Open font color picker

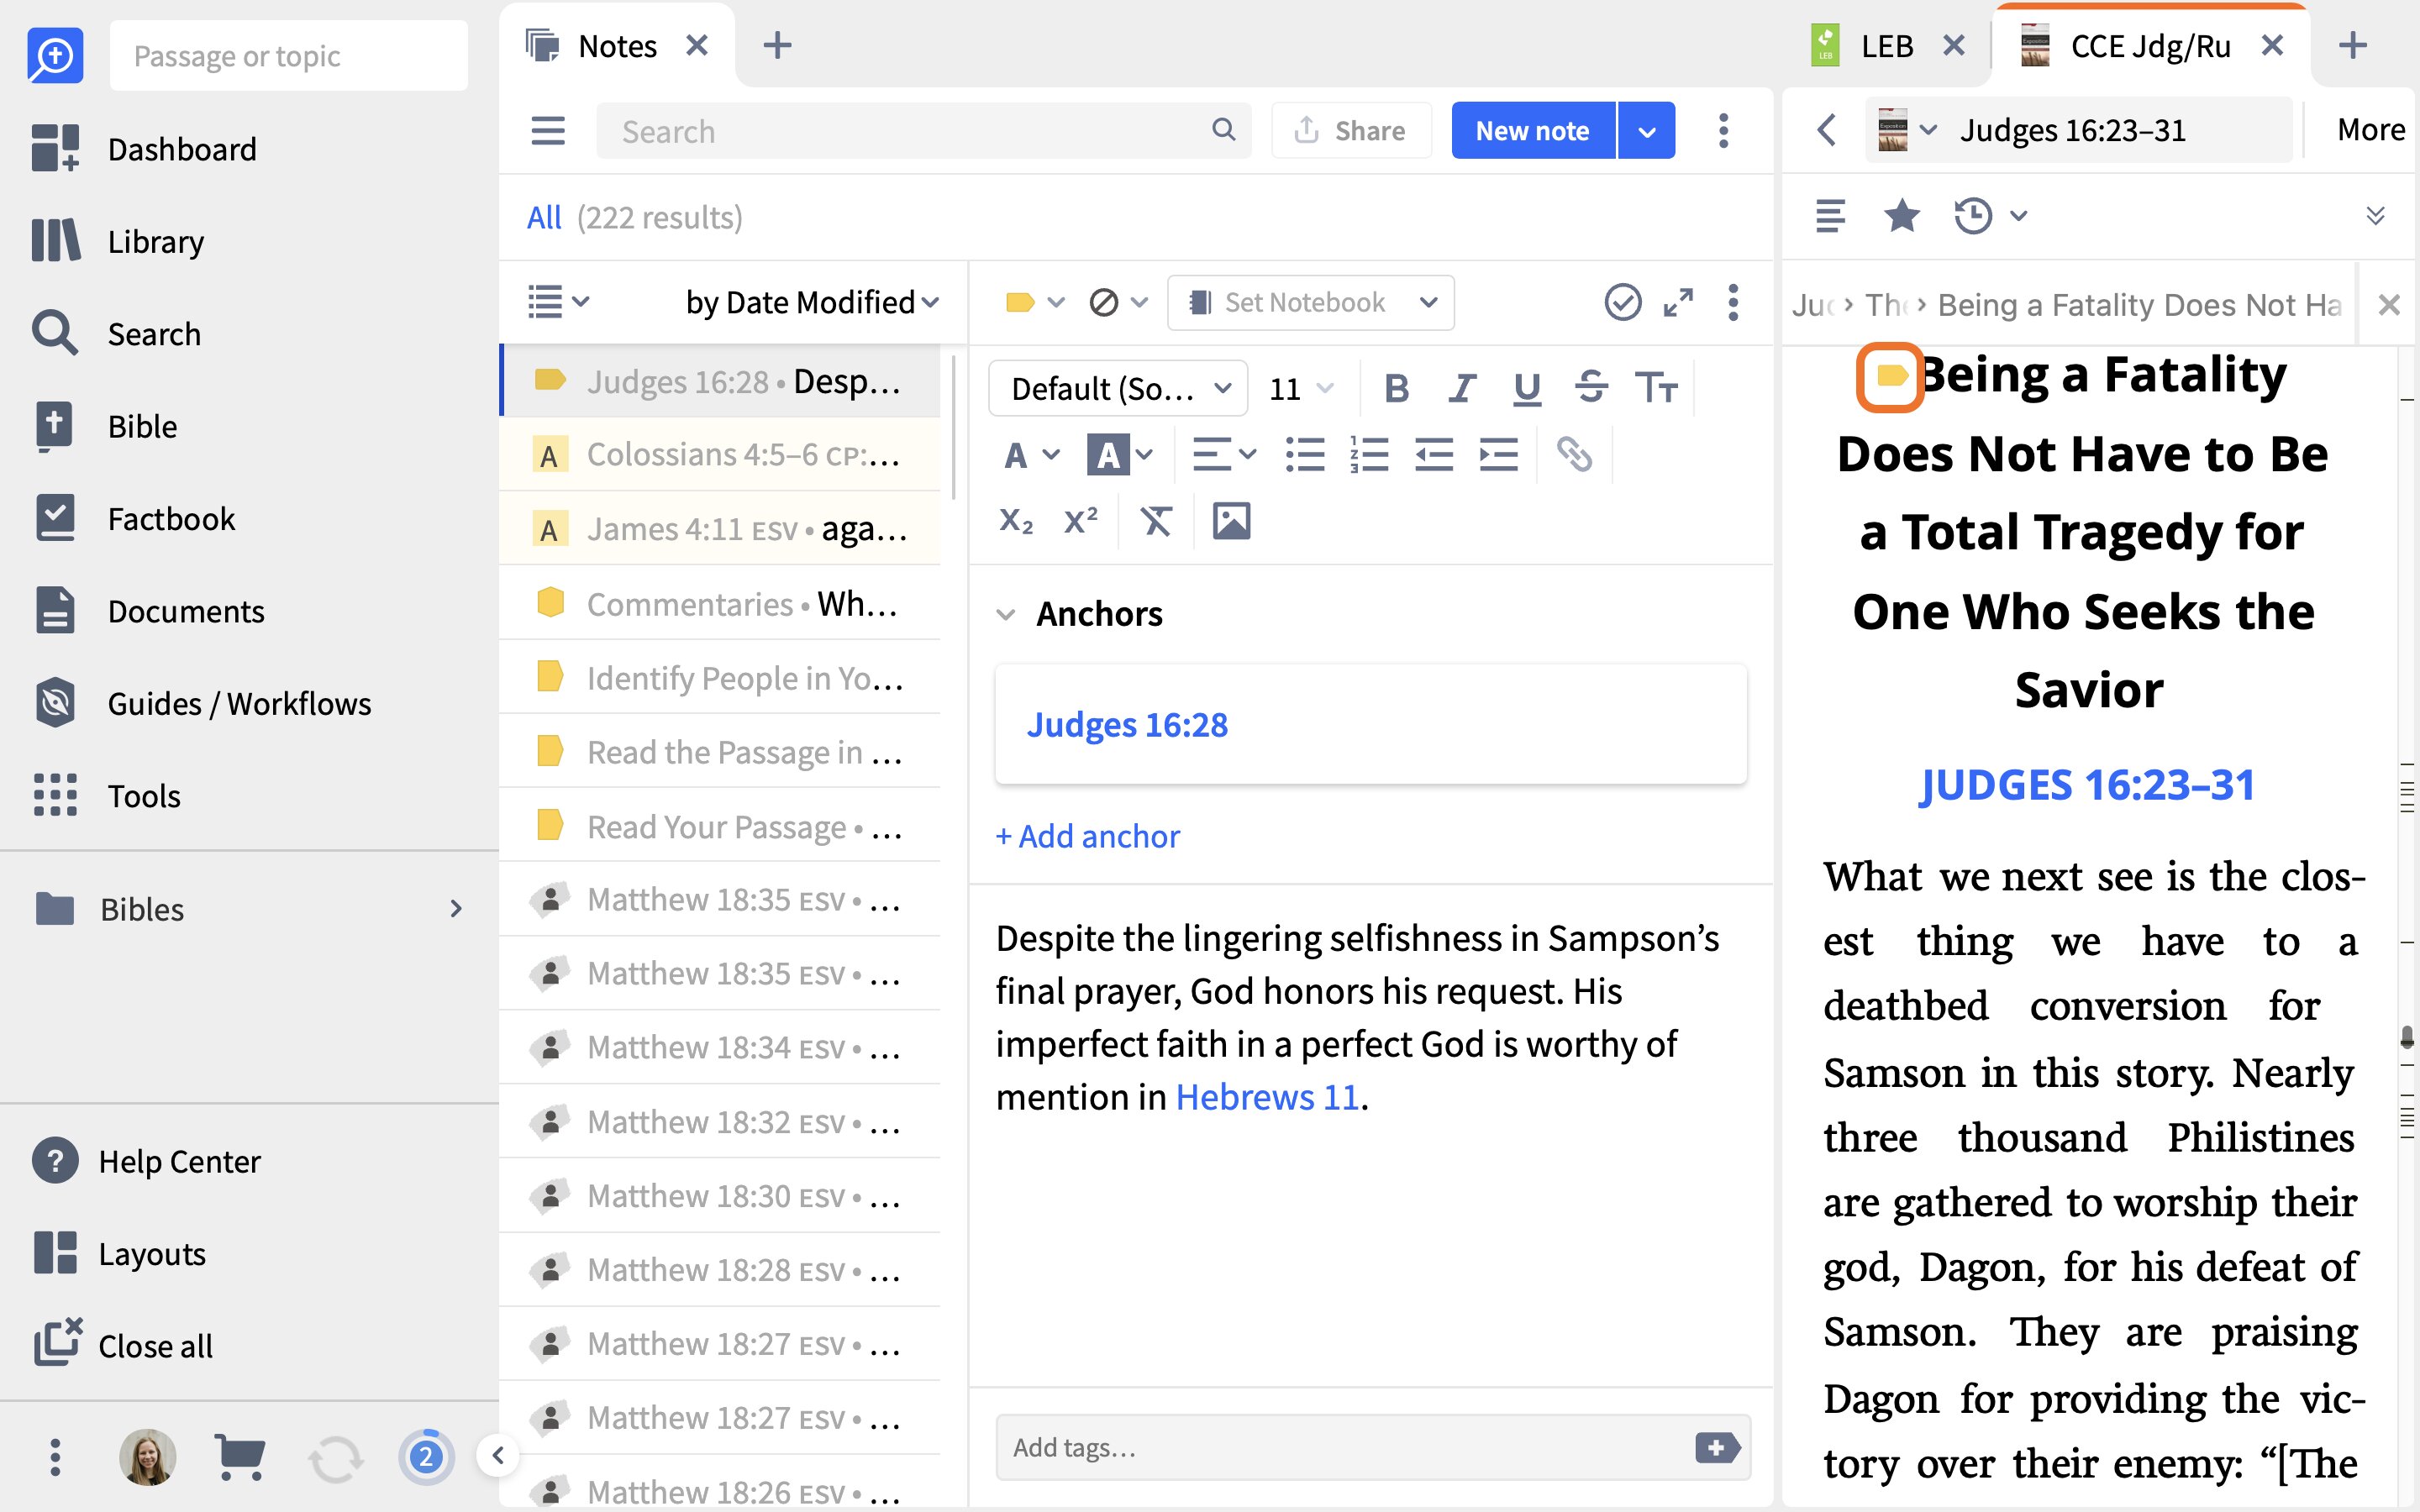tap(1030, 455)
